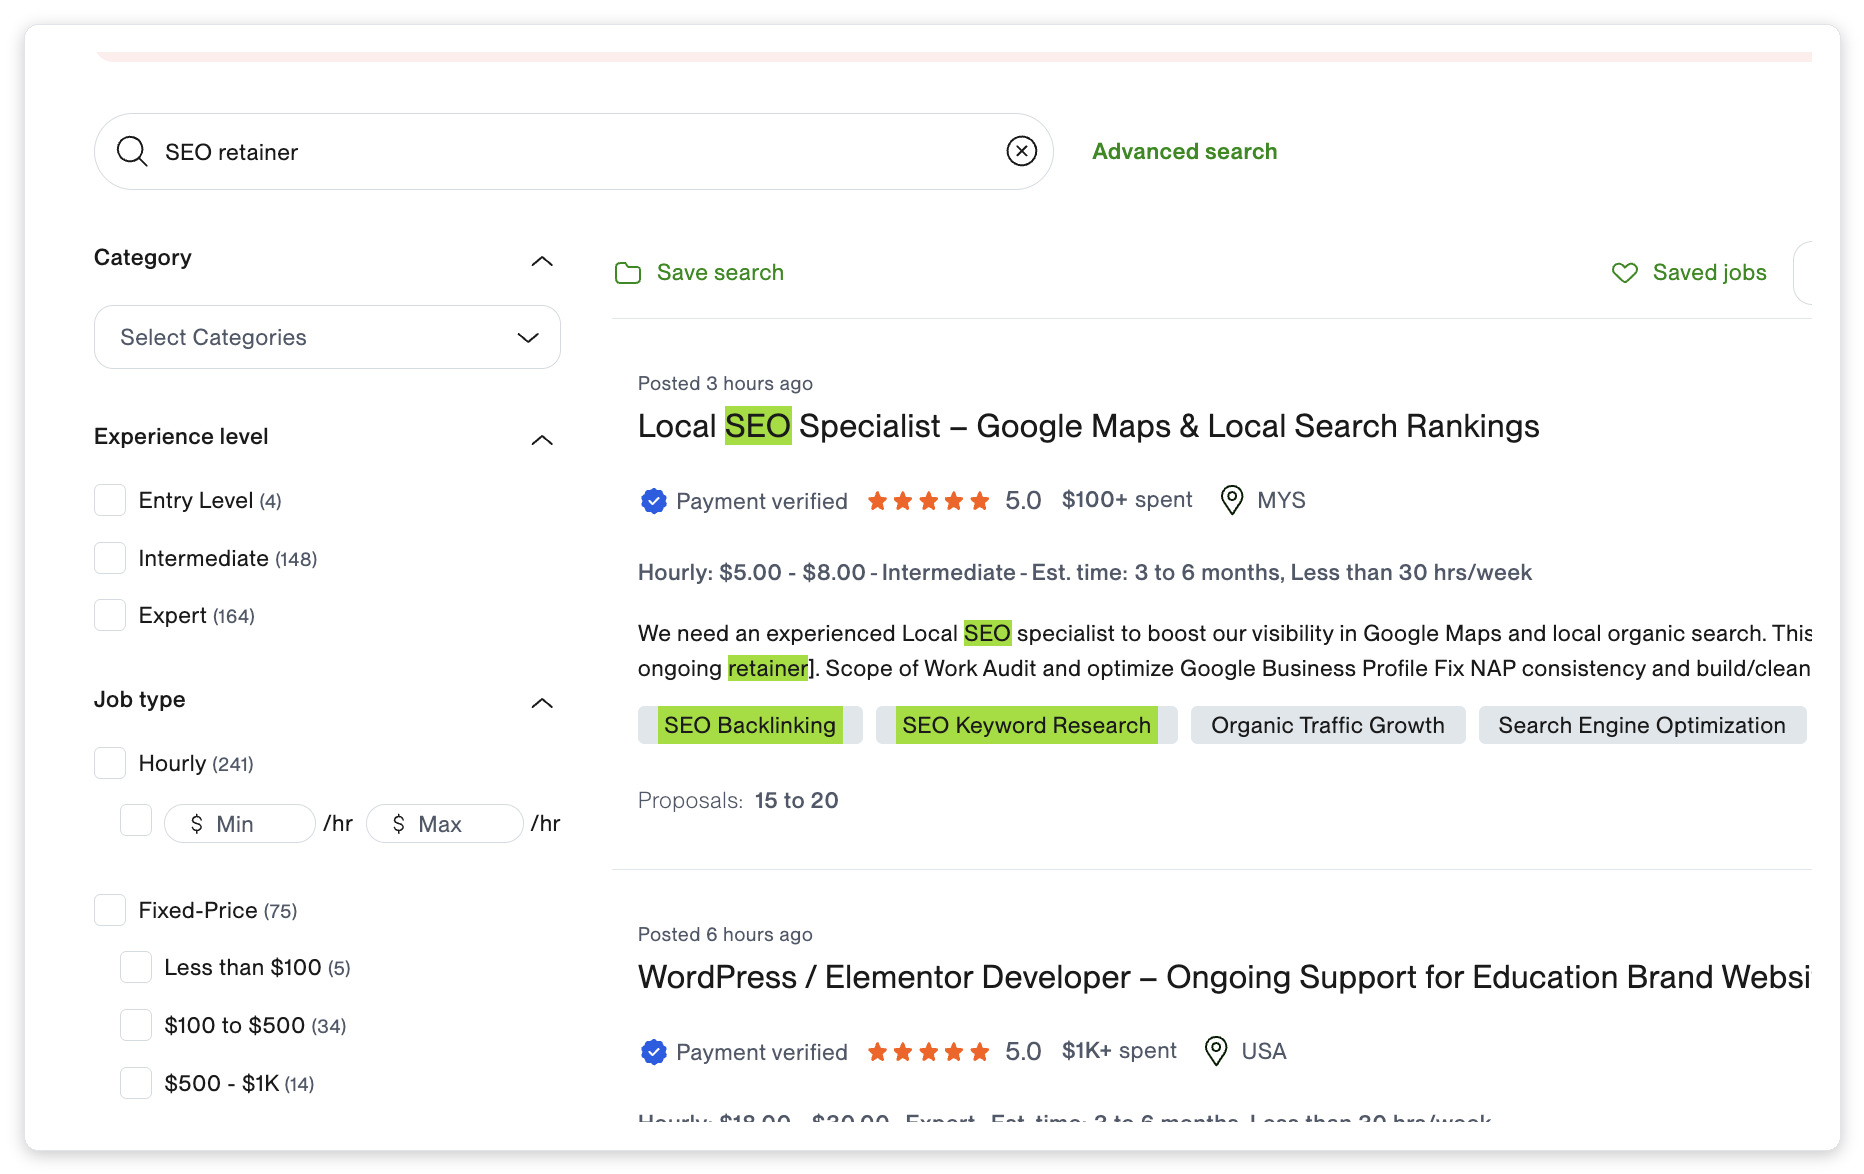Viewport: 1864px width, 1174px height.
Task: Check the $100 to $500 option
Action: click(136, 1025)
